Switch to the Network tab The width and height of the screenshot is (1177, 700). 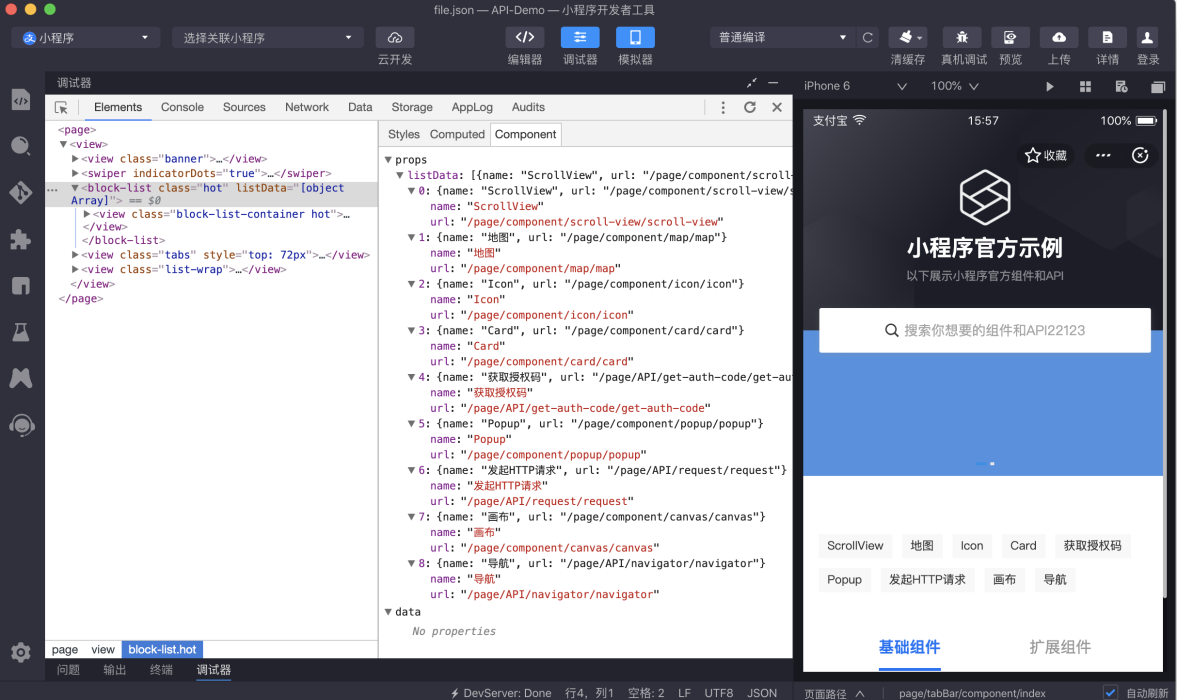[307, 107]
